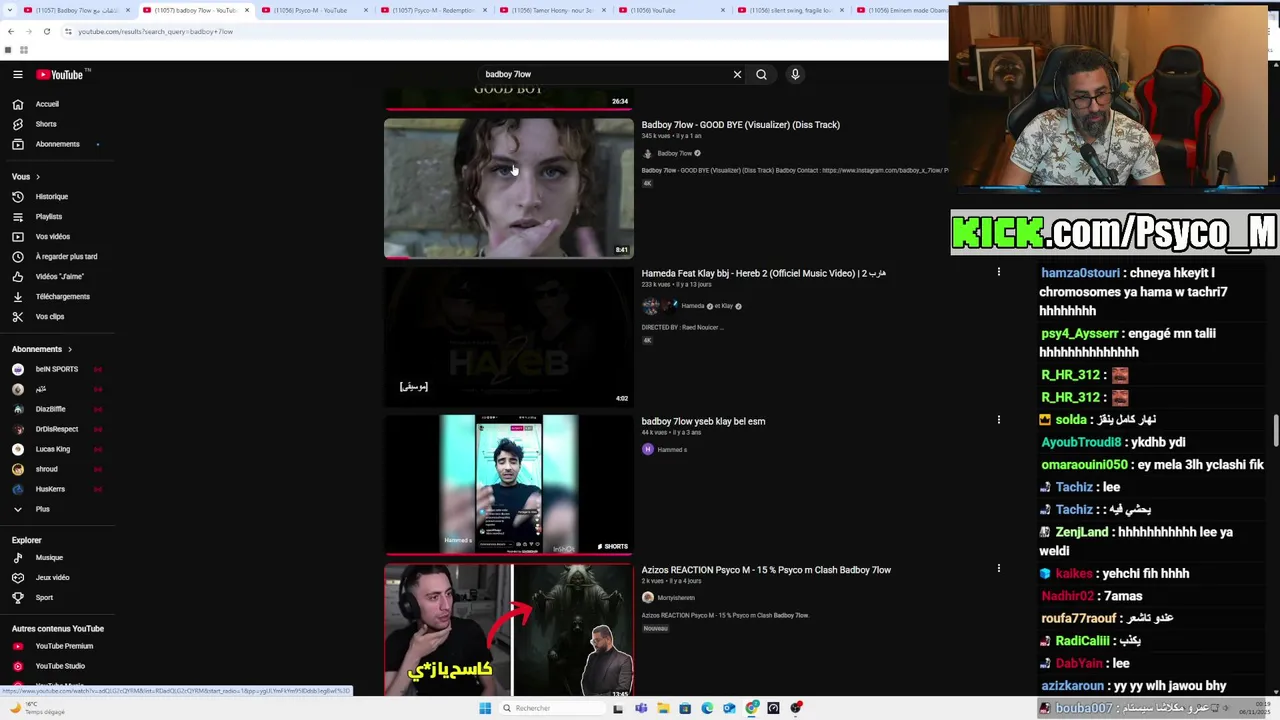The image size is (1280, 720).
Task: Open the Windows Start menu
Action: click(485, 708)
